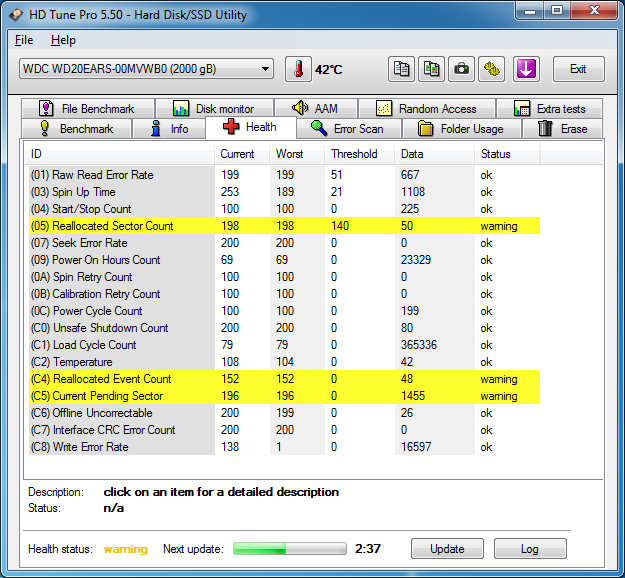Click the Threshold column header
Image resolution: width=625 pixels, height=578 pixels.
(360, 154)
